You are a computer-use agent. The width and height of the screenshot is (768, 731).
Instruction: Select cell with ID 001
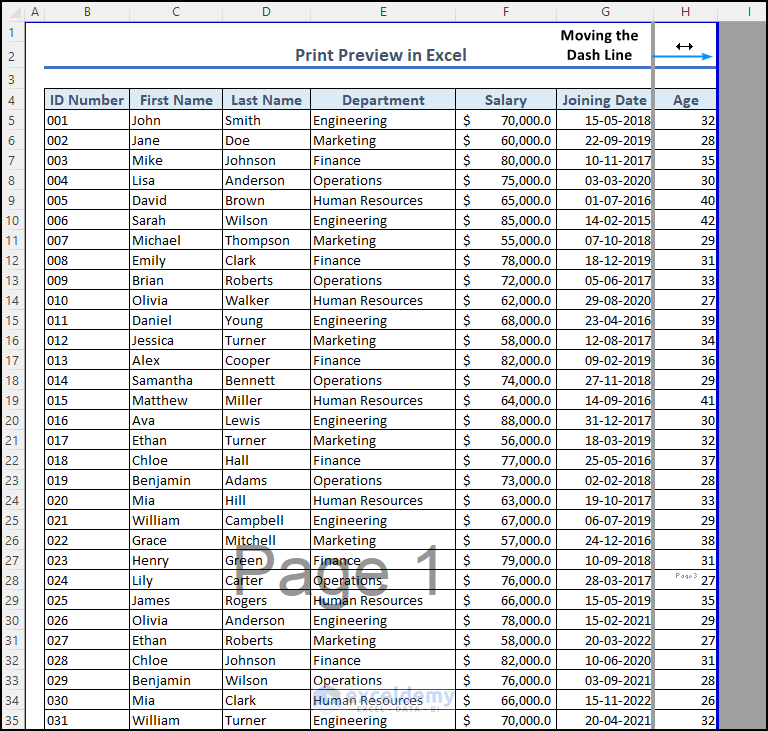pos(87,121)
